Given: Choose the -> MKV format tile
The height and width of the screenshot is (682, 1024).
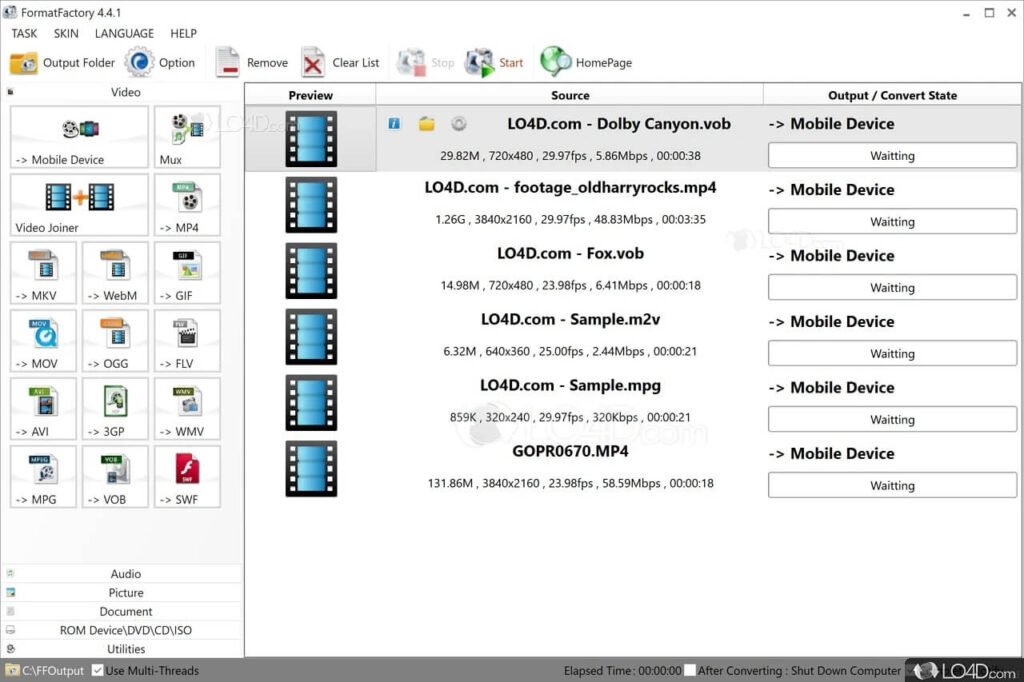Looking at the screenshot, I should point(43,273).
